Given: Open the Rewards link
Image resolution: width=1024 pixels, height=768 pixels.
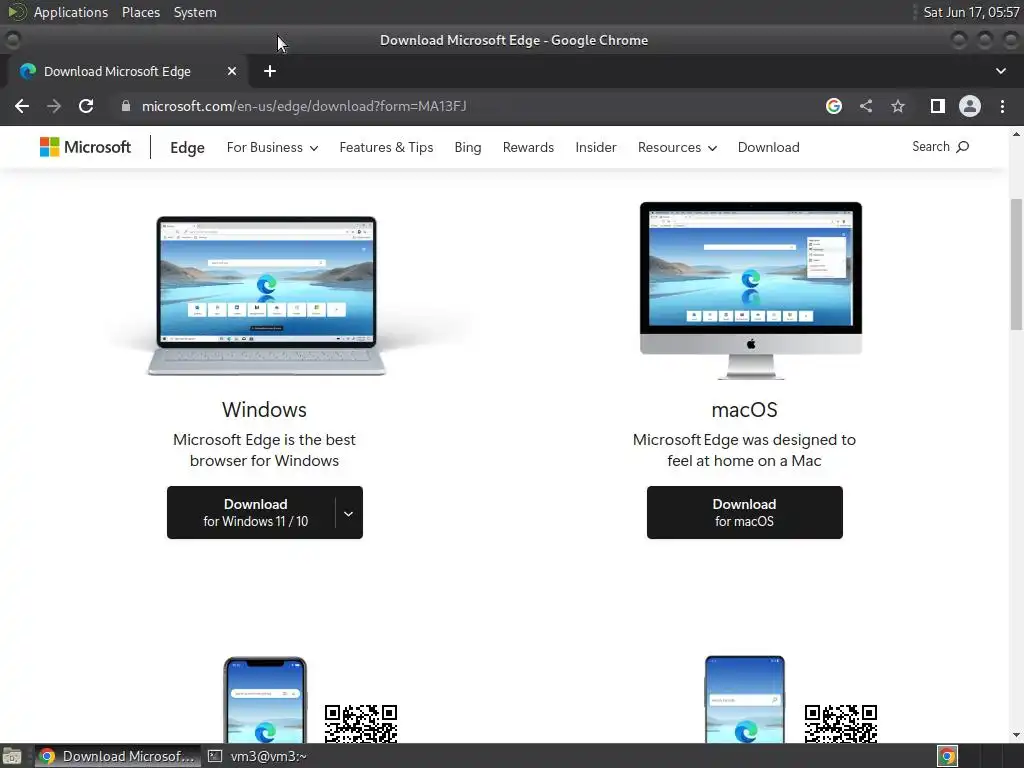Looking at the screenshot, I should [x=528, y=148].
